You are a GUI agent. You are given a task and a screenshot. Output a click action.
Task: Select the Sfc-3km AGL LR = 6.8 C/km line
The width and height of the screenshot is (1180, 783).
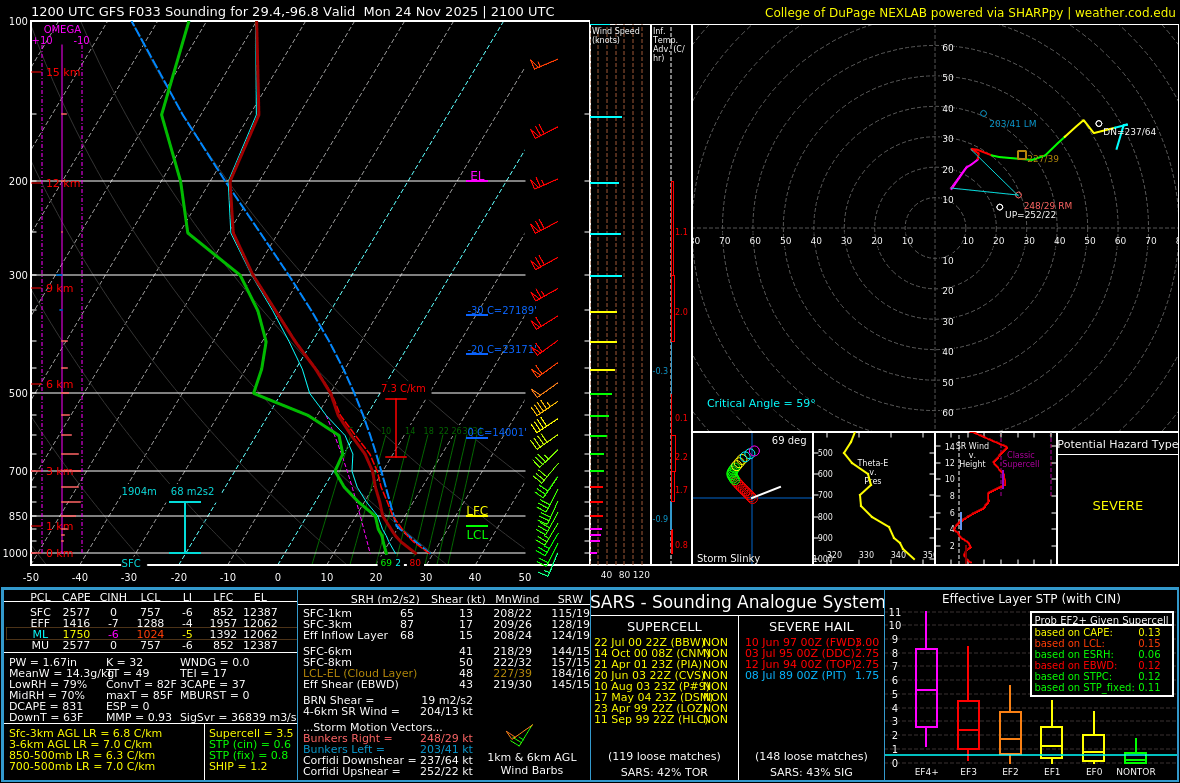tap(85, 733)
